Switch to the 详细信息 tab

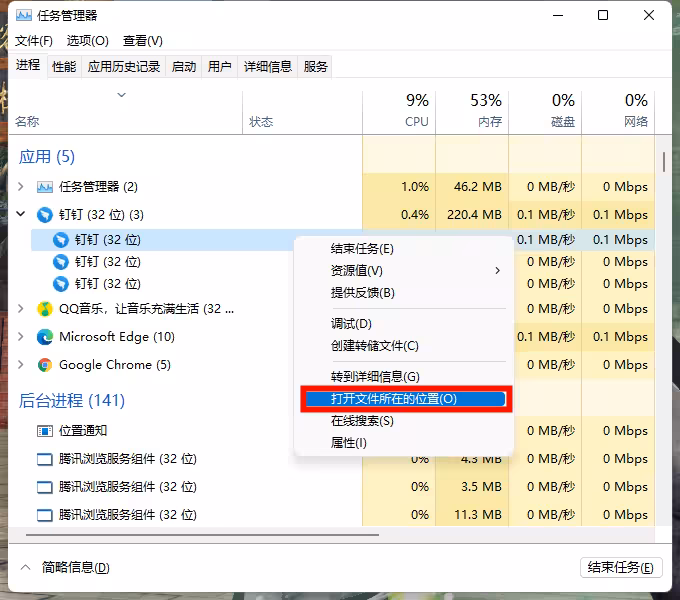tap(268, 66)
